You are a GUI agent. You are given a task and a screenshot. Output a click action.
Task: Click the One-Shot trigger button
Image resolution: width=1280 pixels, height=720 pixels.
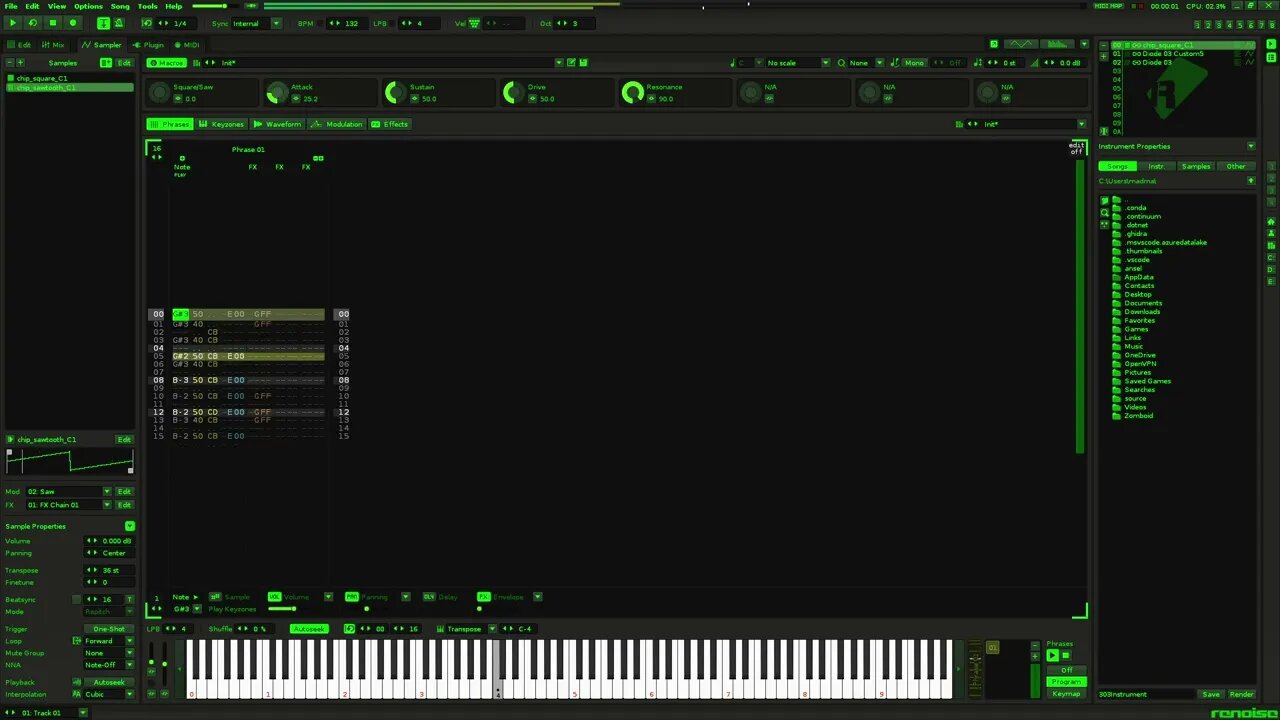tap(109, 629)
